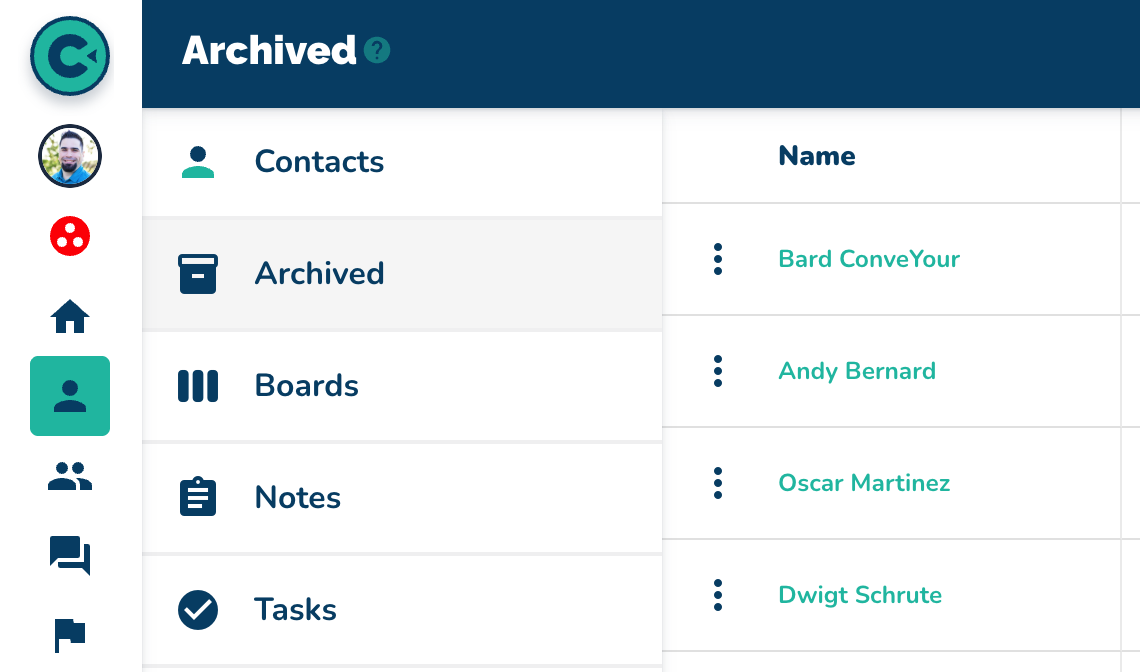Click the flag icon in sidebar
This screenshot has height=672, width=1140.
click(70, 634)
